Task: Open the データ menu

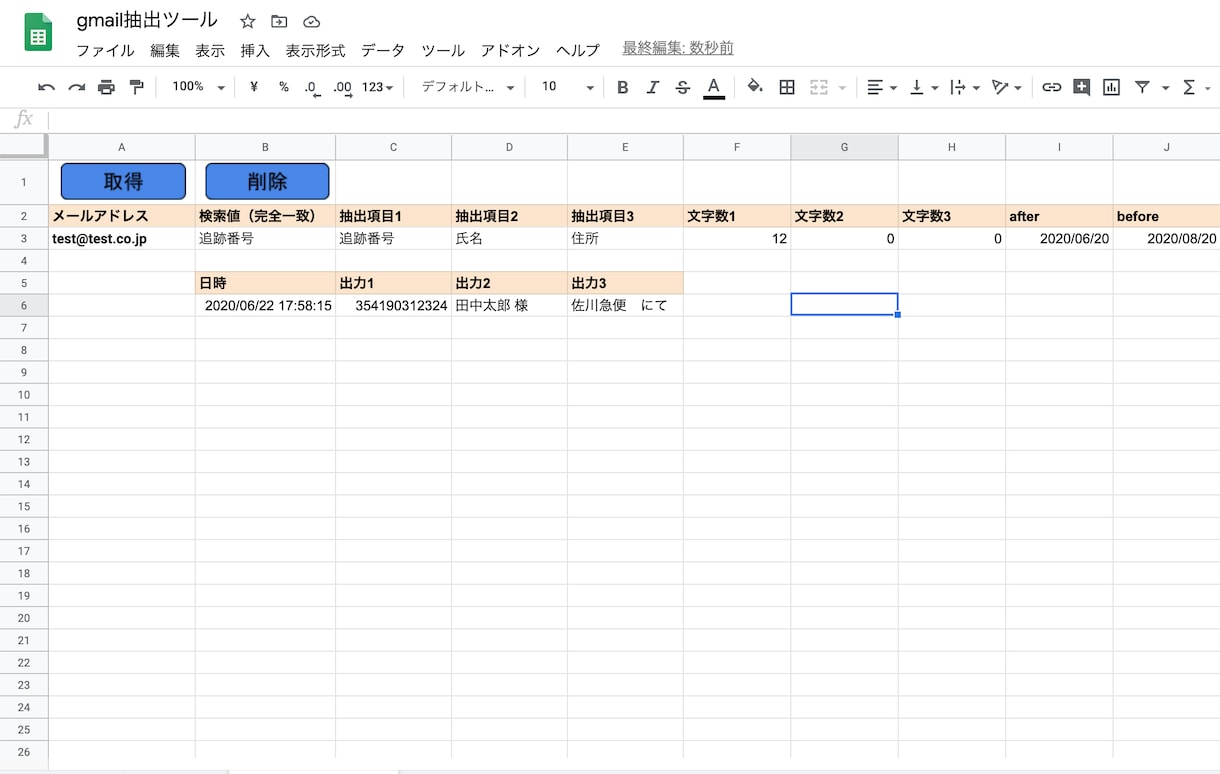Action: [383, 50]
